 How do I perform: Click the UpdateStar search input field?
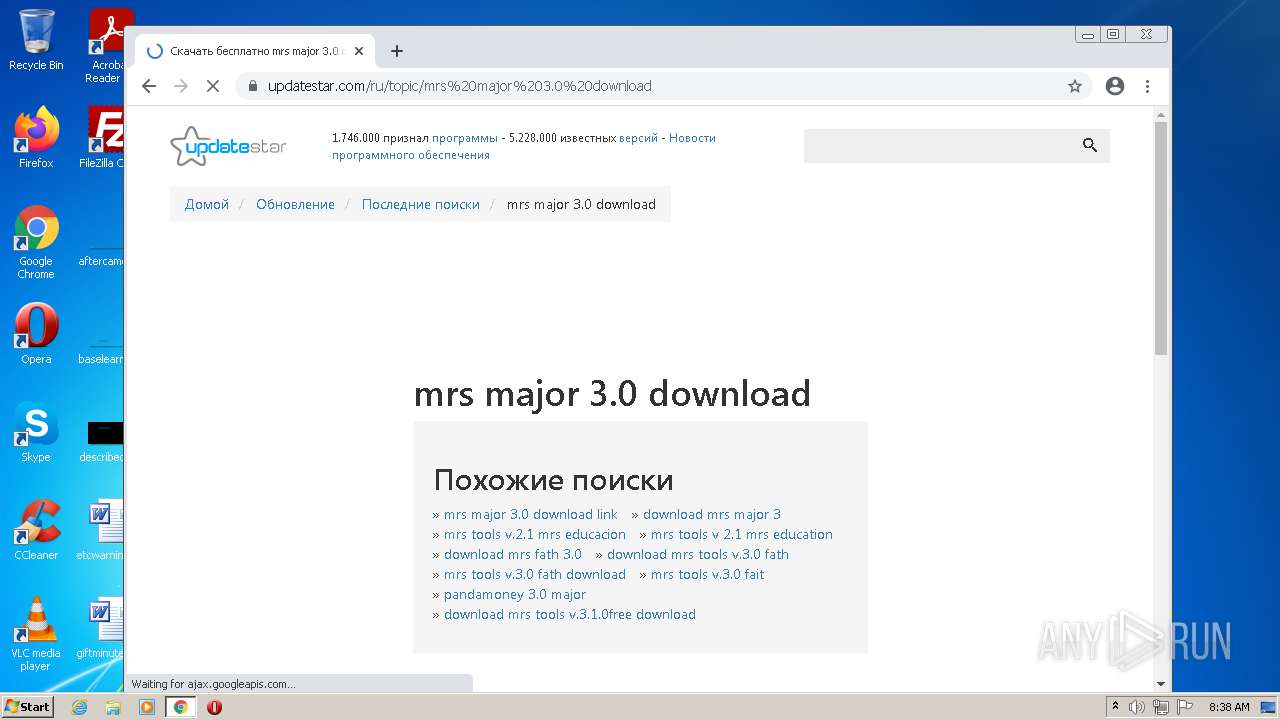click(x=940, y=145)
